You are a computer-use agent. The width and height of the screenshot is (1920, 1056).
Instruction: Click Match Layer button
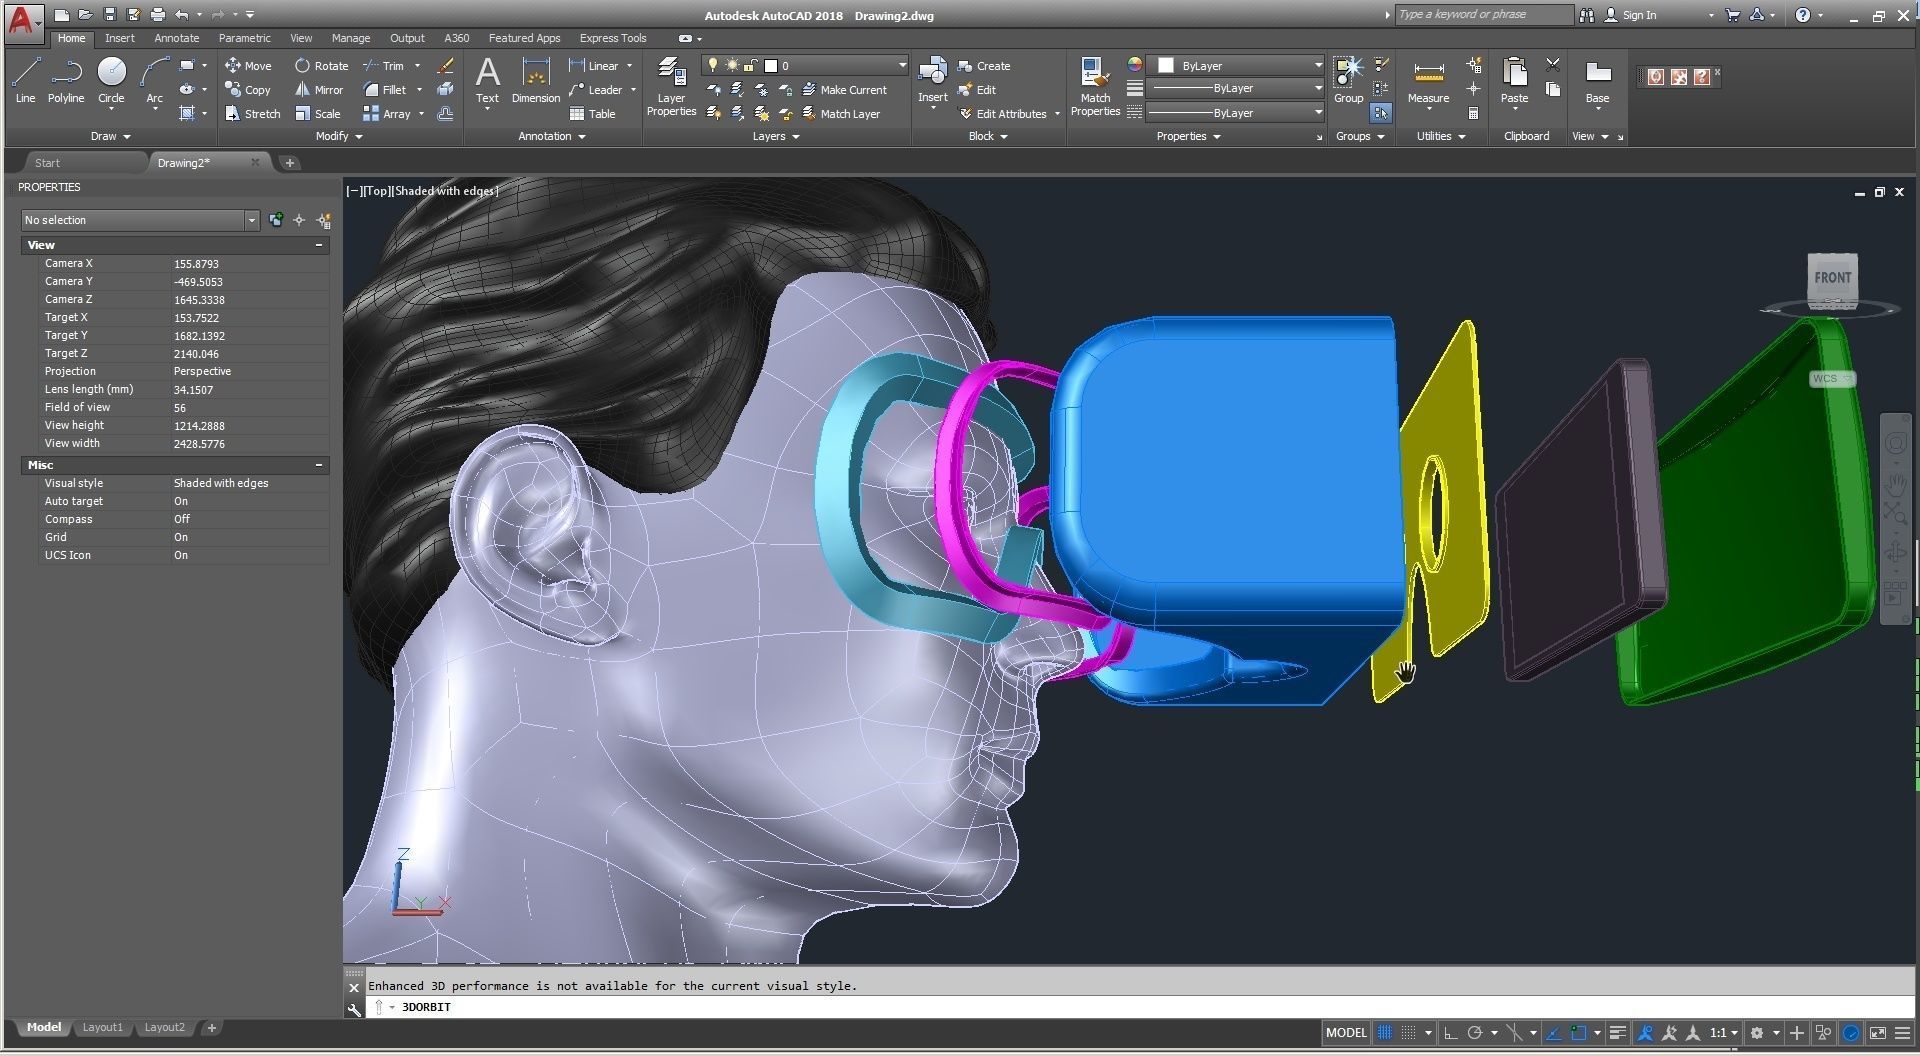pyautogui.click(x=841, y=113)
